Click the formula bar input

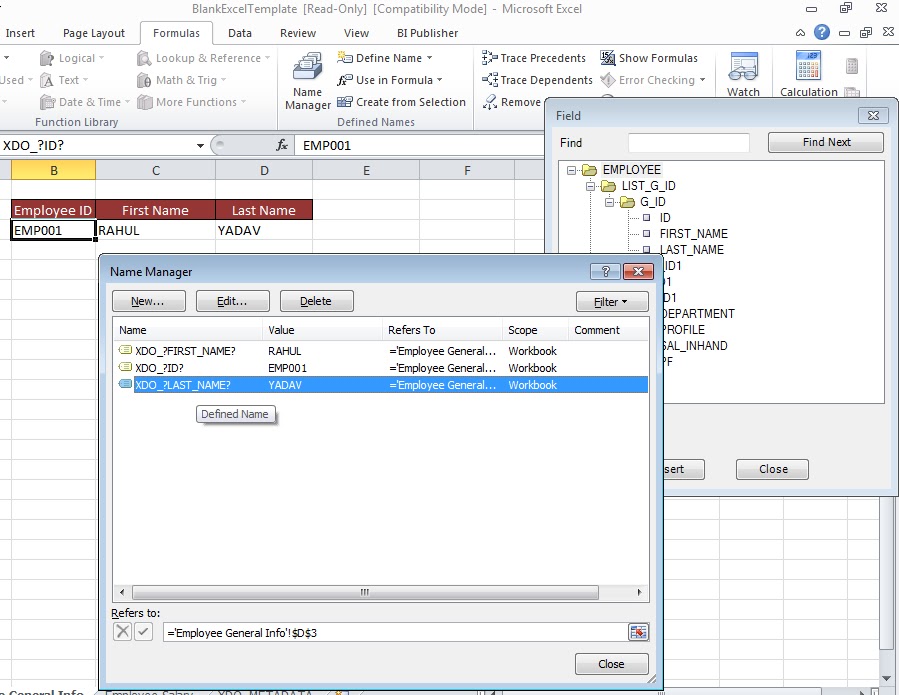(419, 146)
